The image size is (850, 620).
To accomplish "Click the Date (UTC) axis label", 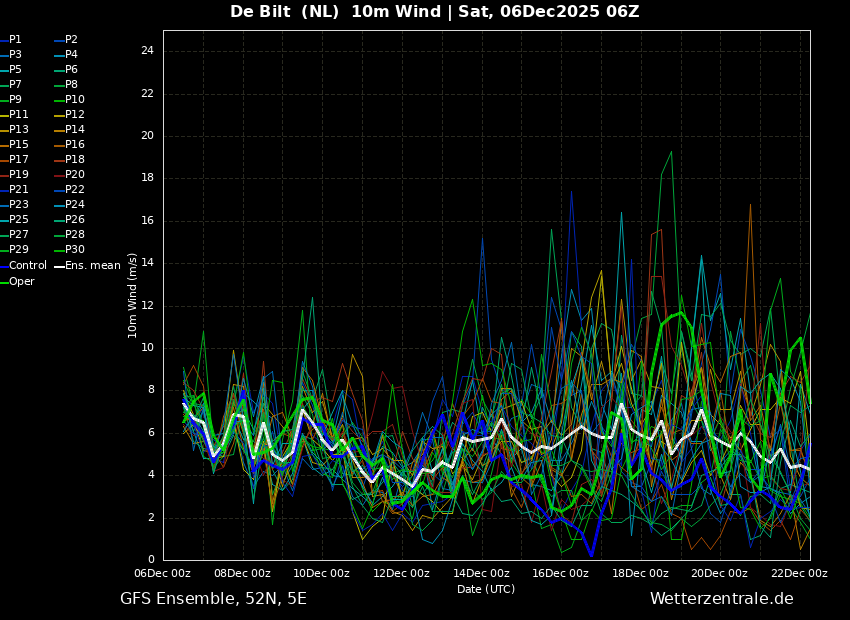I will (486, 589).
